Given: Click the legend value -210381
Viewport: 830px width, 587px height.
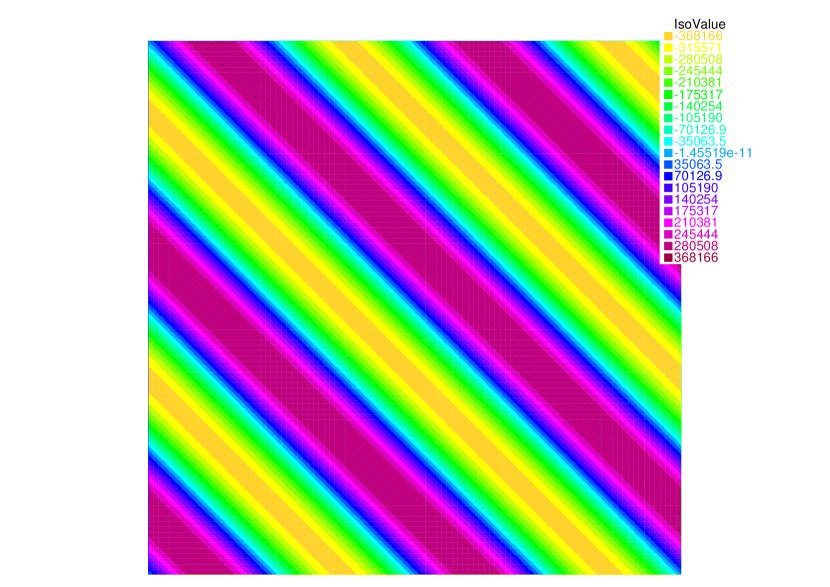Looking at the screenshot, I should pos(698,83).
